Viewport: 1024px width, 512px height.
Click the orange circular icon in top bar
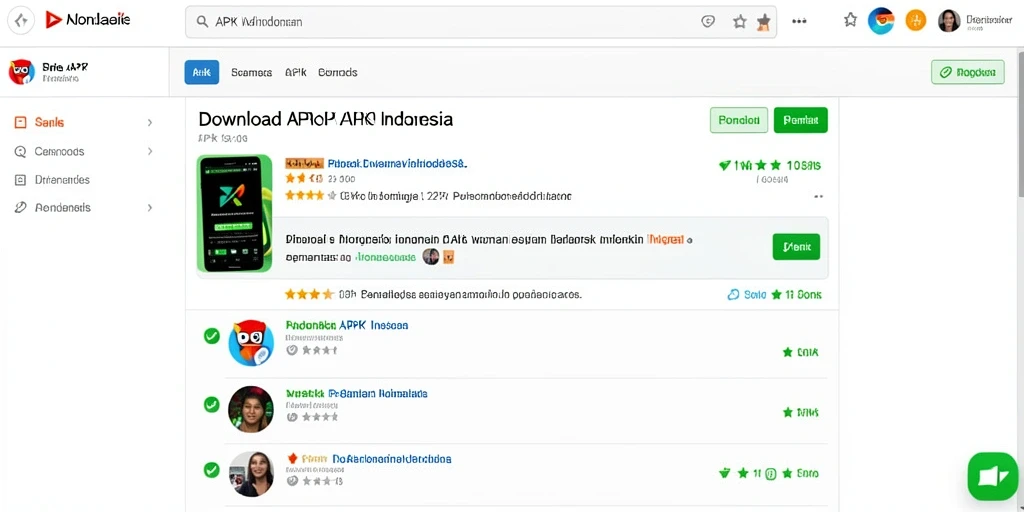(916, 21)
